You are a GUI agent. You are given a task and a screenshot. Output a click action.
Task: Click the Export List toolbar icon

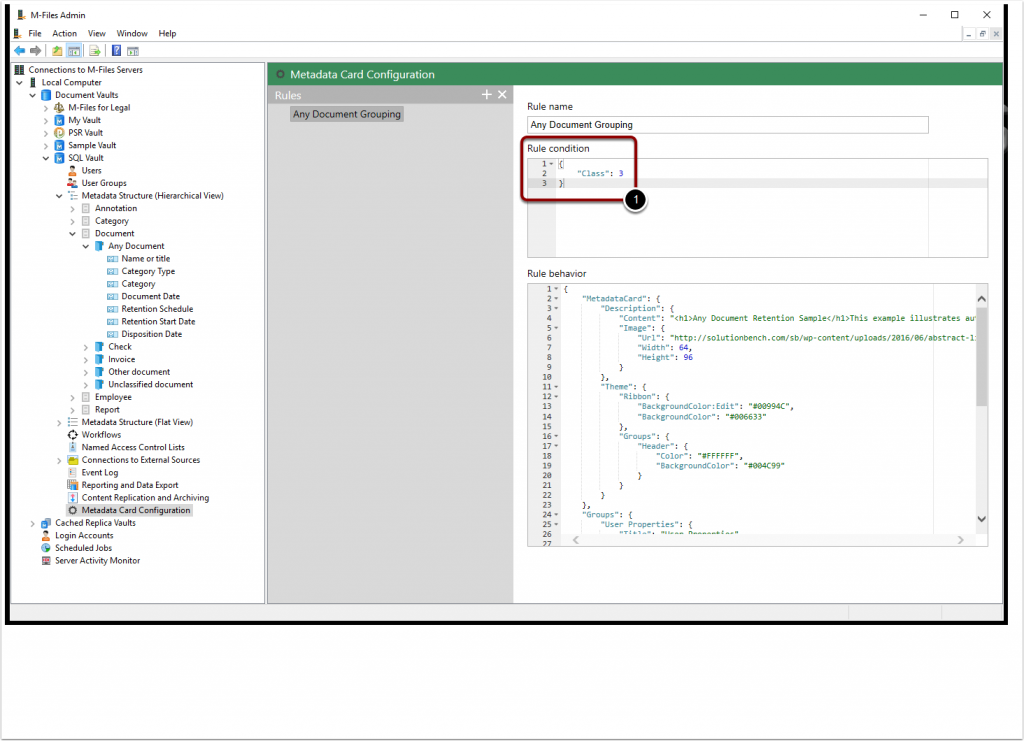pos(94,49)
